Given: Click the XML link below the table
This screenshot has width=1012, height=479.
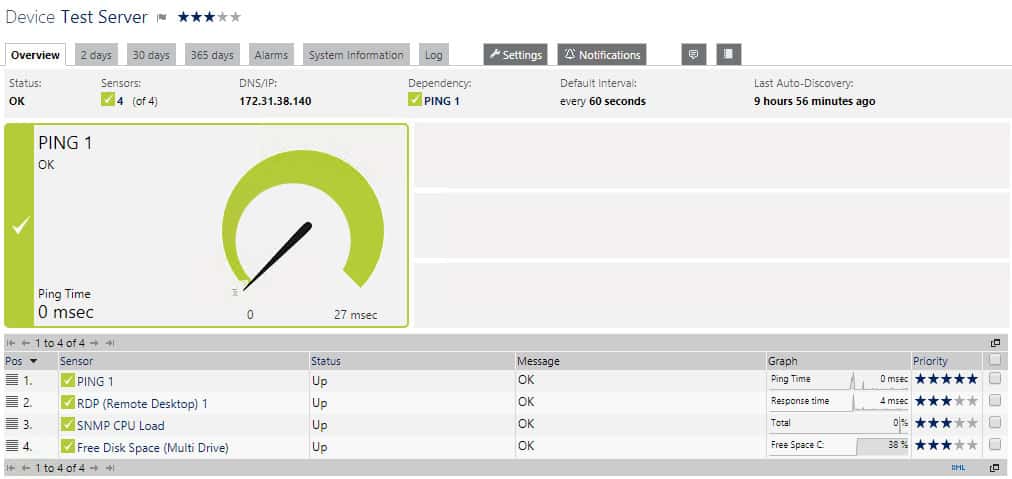Looking at the screenshot, I should [958, 468].
